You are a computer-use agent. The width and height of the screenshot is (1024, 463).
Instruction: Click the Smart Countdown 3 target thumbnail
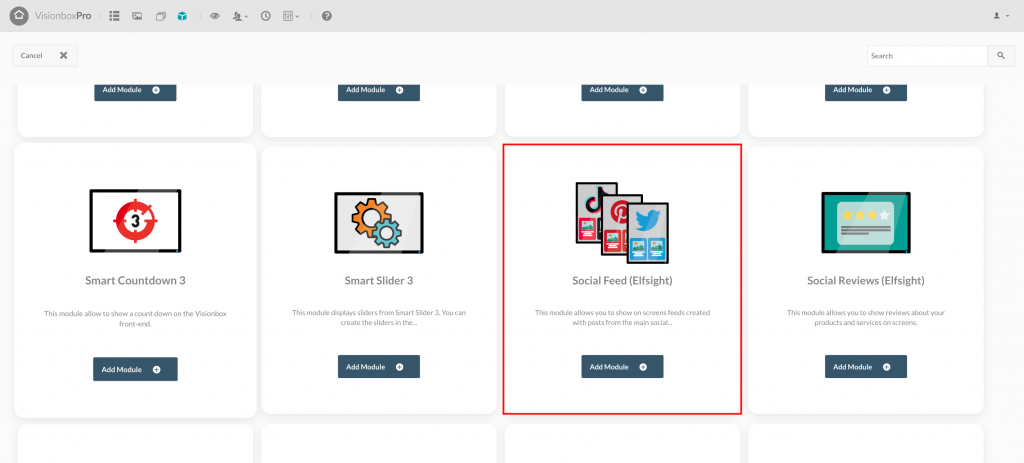point(135,221)
